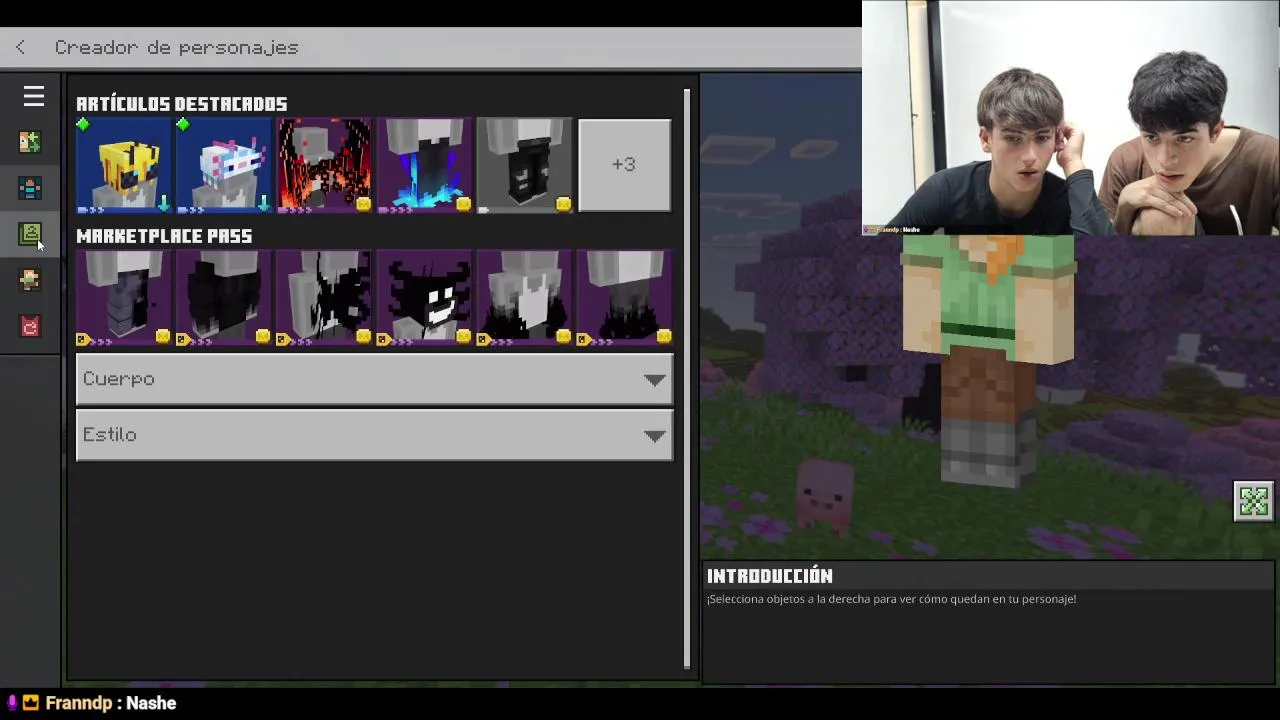Image resolution: width=1280 pixels, height=720 pixels.
Task: Select the green stacked-pages sidebar icon
Action: tap(30, 234)
